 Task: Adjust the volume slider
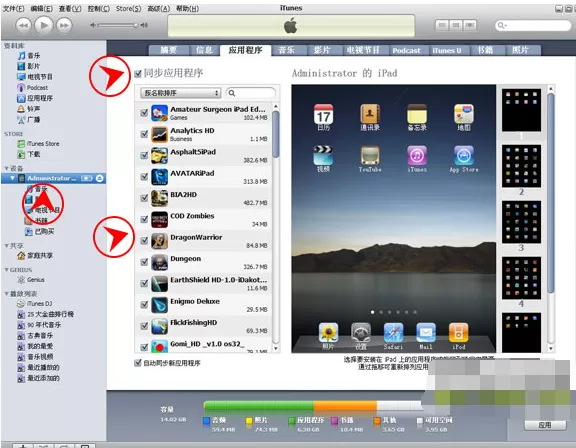(x=119, y=25)
